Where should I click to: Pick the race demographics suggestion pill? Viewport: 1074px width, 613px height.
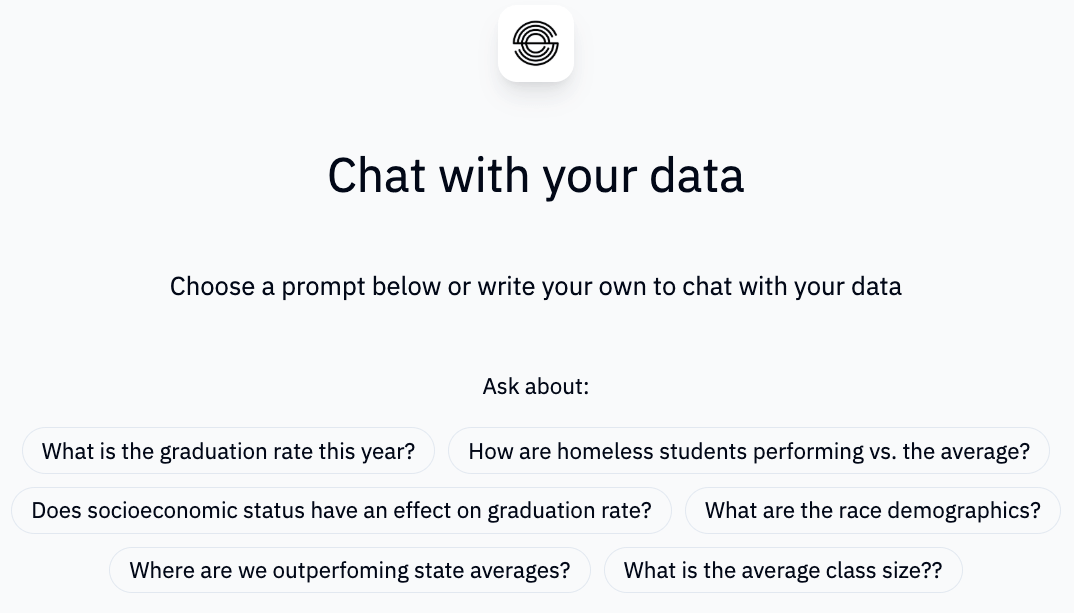[x=872, y=510]
